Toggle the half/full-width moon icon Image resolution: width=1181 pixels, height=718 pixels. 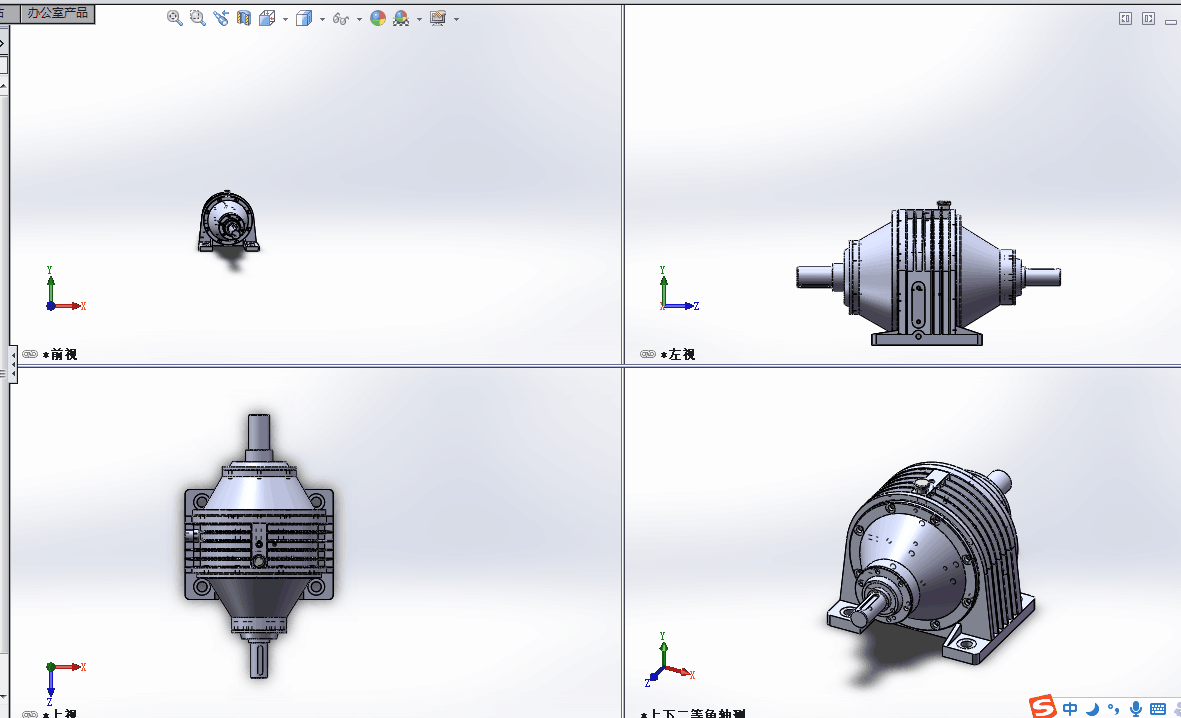(1093, 709)
